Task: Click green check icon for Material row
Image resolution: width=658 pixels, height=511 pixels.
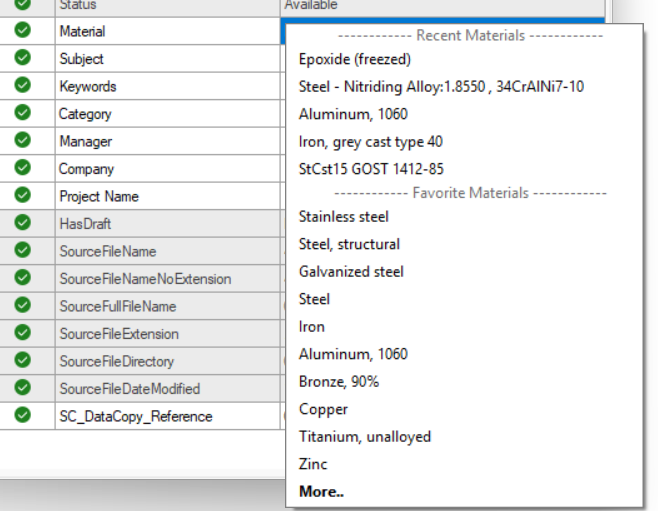Action: 23,30
